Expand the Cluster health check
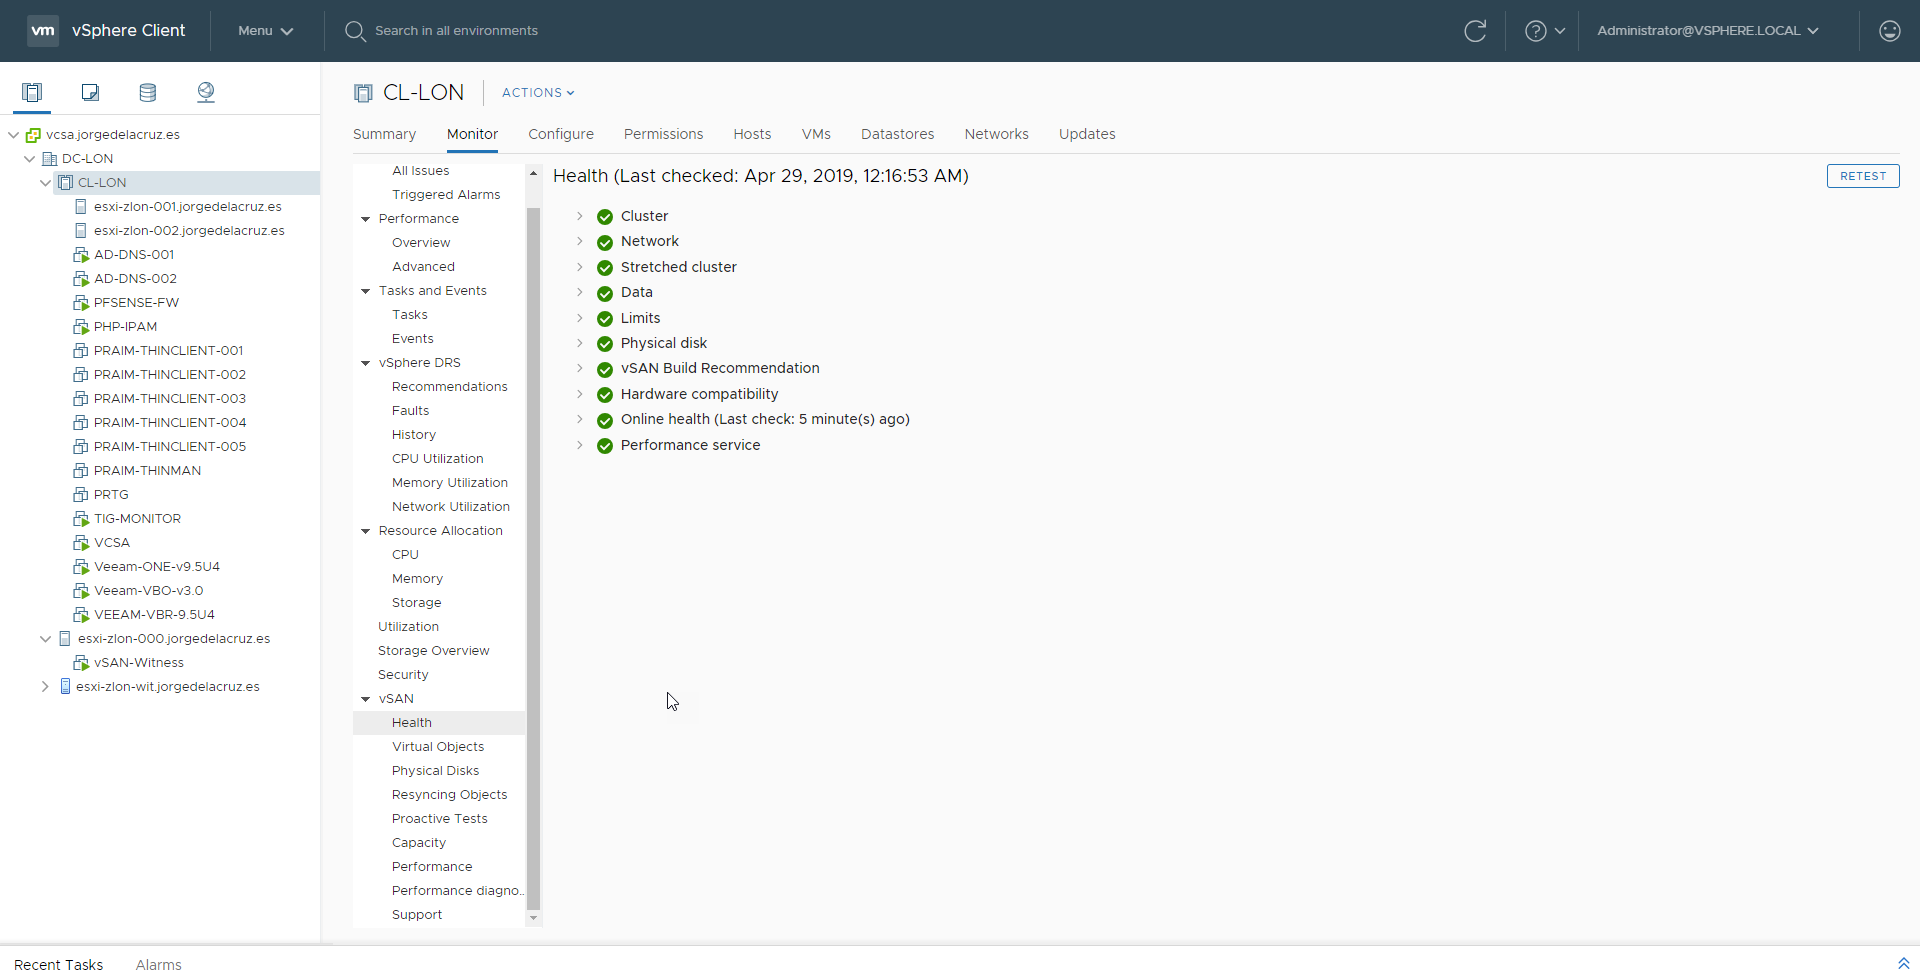Screen dimensions: 1920x979 579,216
